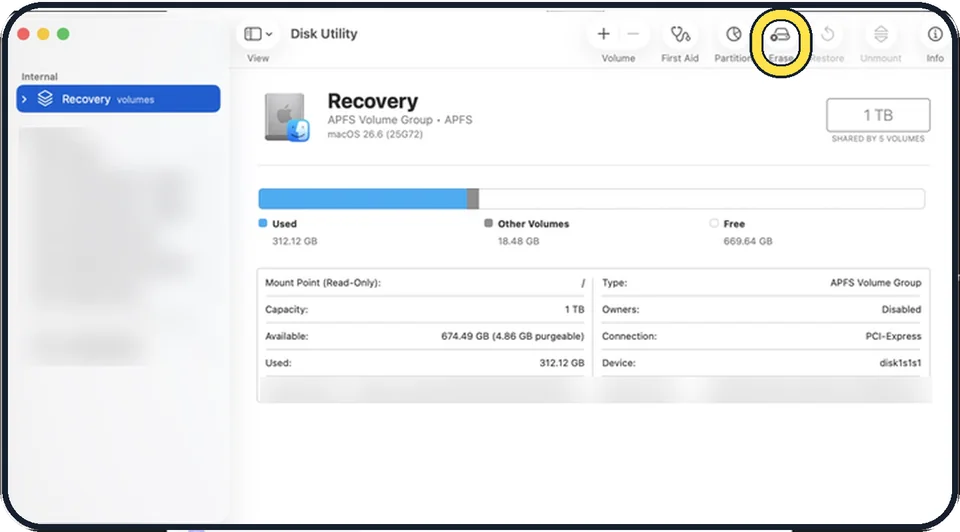Click the Recovery disk image icon
Screen dimensions: 960x532
click(x=287, y=117)
